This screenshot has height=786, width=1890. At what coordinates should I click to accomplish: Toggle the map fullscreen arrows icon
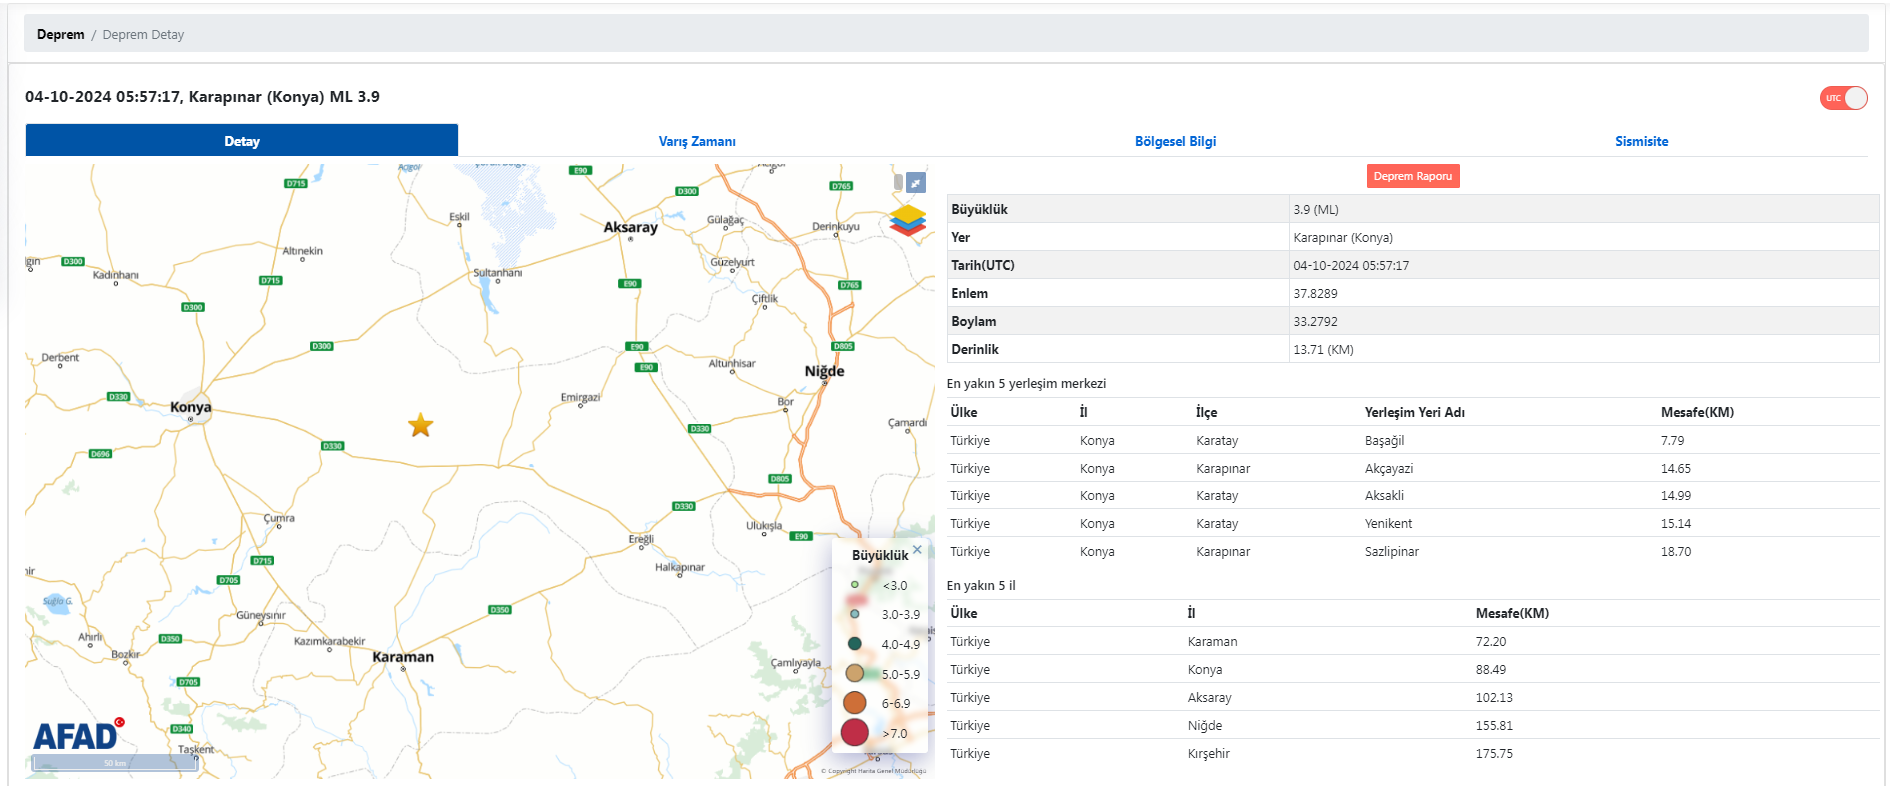coord(916,183)
